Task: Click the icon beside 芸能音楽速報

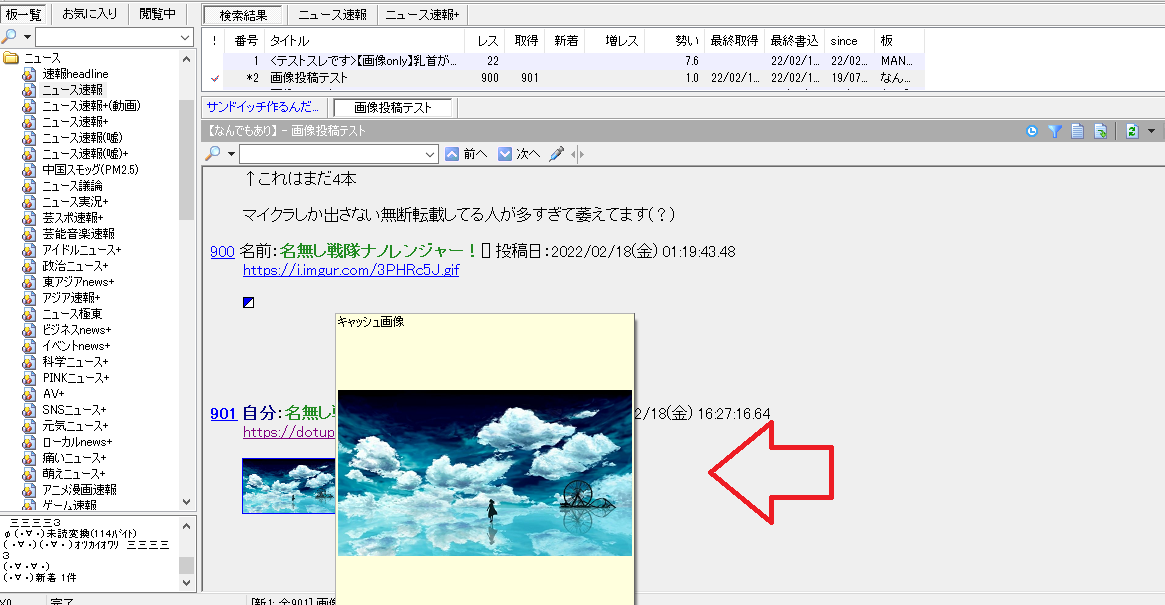Action: [x=28, y=234]
